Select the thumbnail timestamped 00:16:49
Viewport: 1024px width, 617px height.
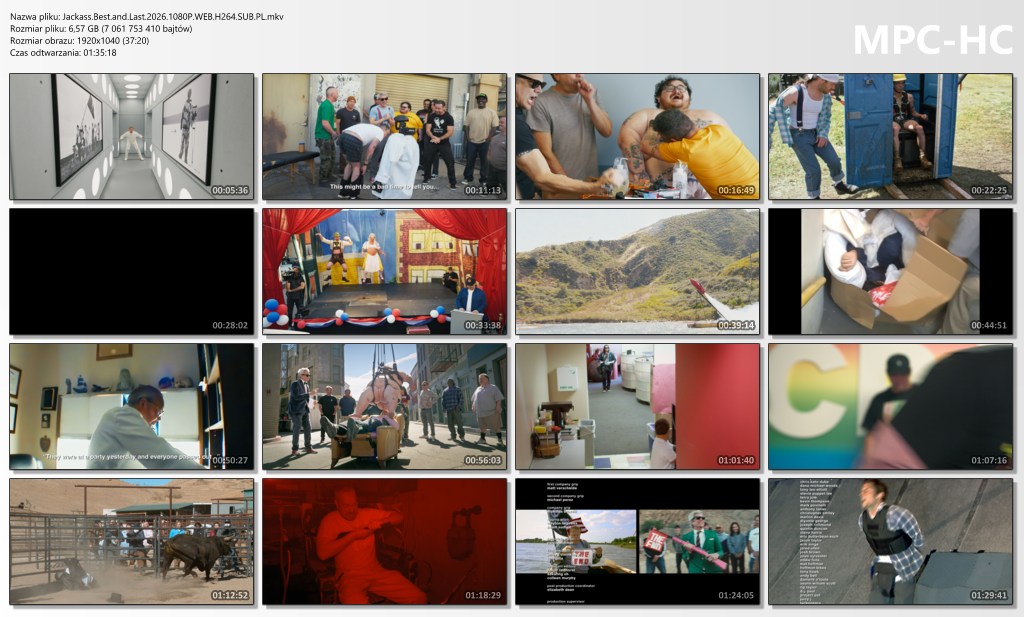coord(637,136)
